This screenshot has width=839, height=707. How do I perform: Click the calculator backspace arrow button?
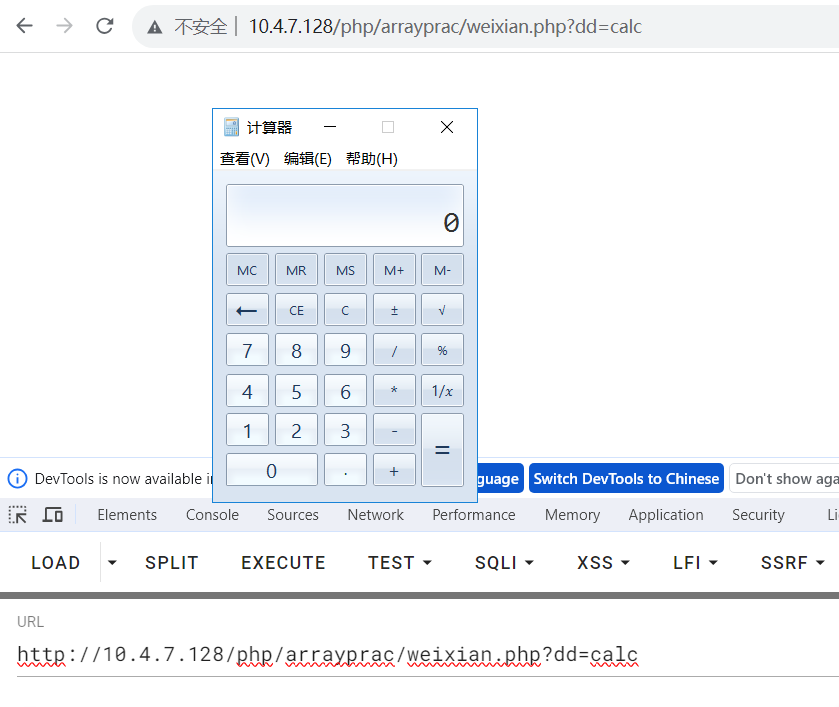[247, 310]
